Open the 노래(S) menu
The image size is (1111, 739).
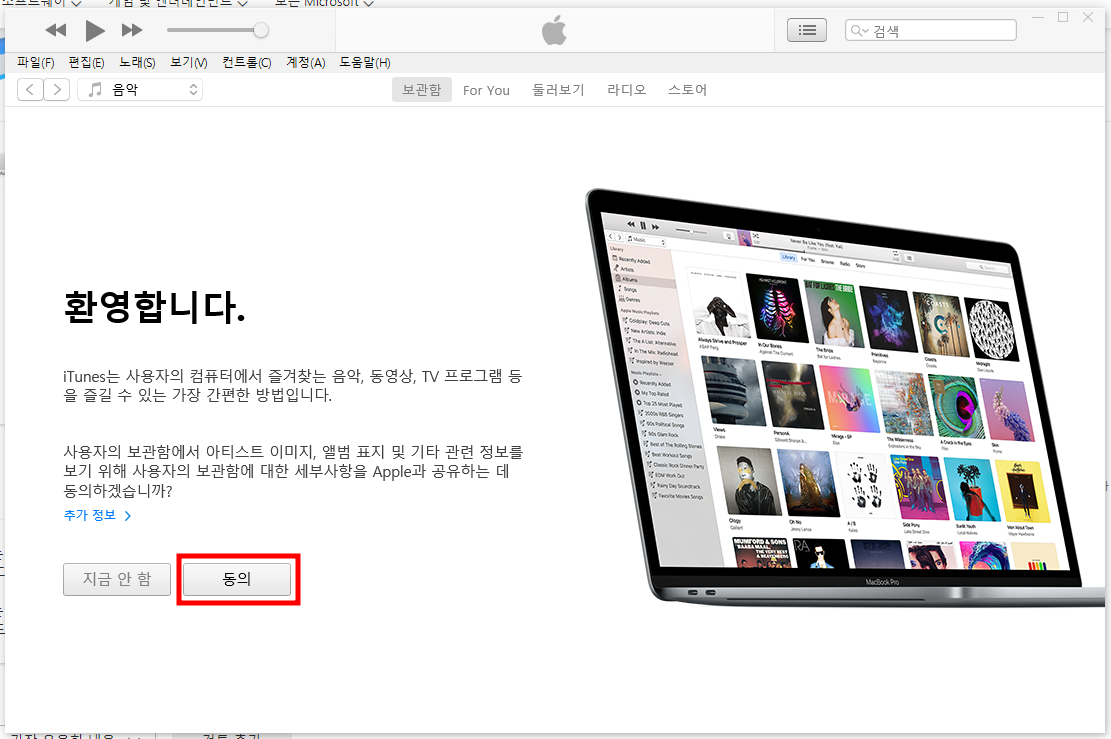coord(137,62)
